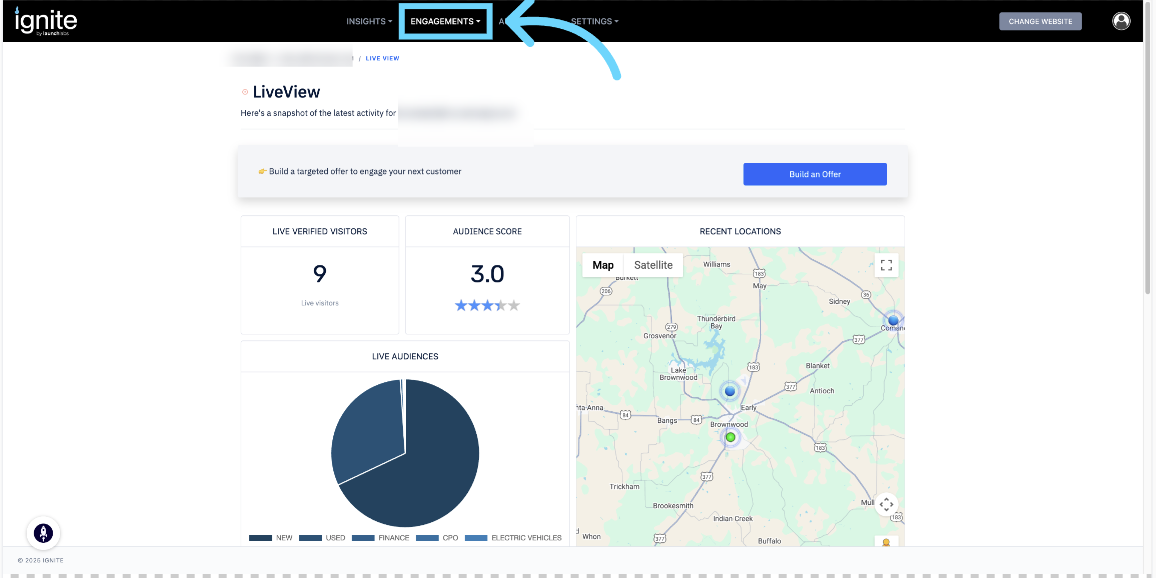Viewport: 1156px width, 578px height.
Task: Click the USED legend color swatch
Action: point(310,538)
